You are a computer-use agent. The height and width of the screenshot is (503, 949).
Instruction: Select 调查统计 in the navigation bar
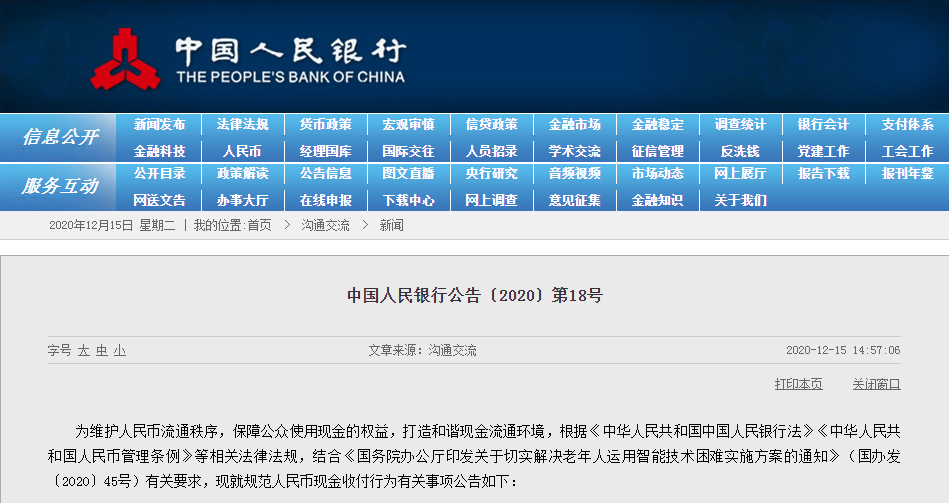point(740,125)
